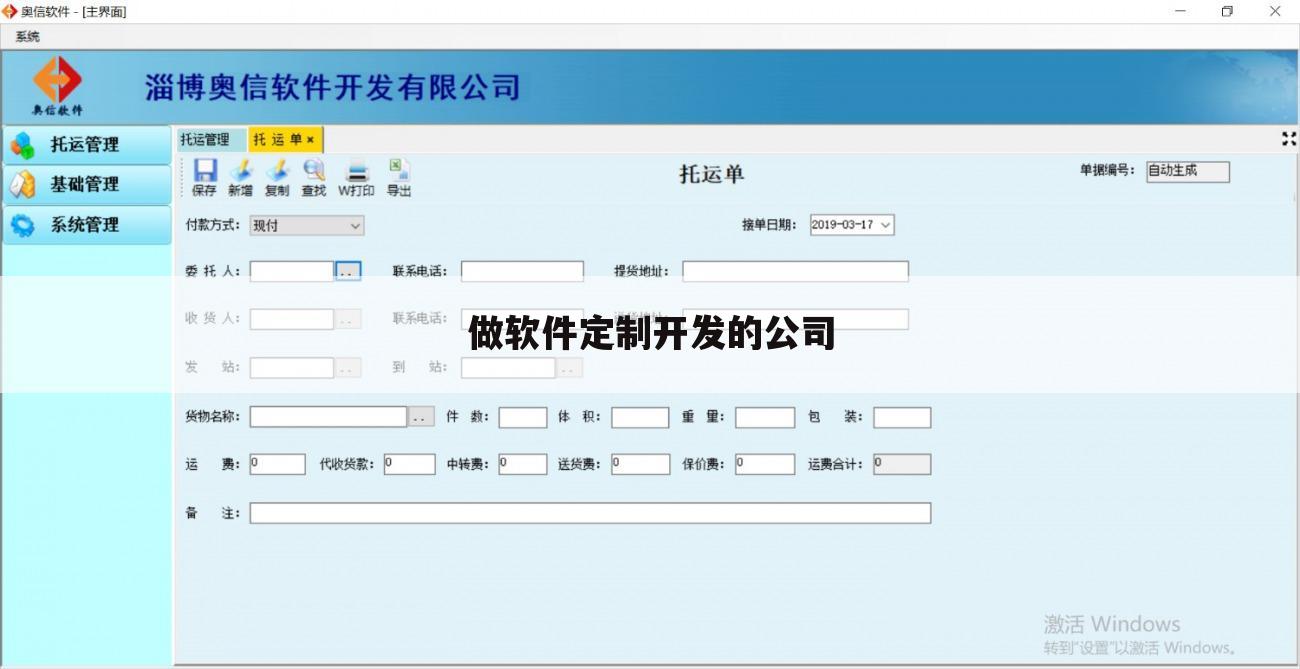
Task: Click the 复制 (Copy) toolbar icon
Action: tap(278, 173)
